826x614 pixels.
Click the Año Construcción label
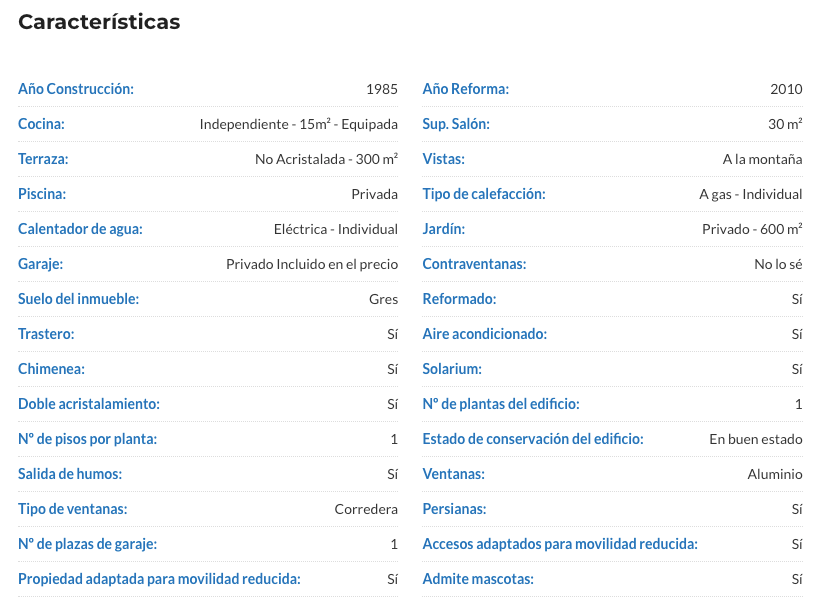tap(76, 89)
